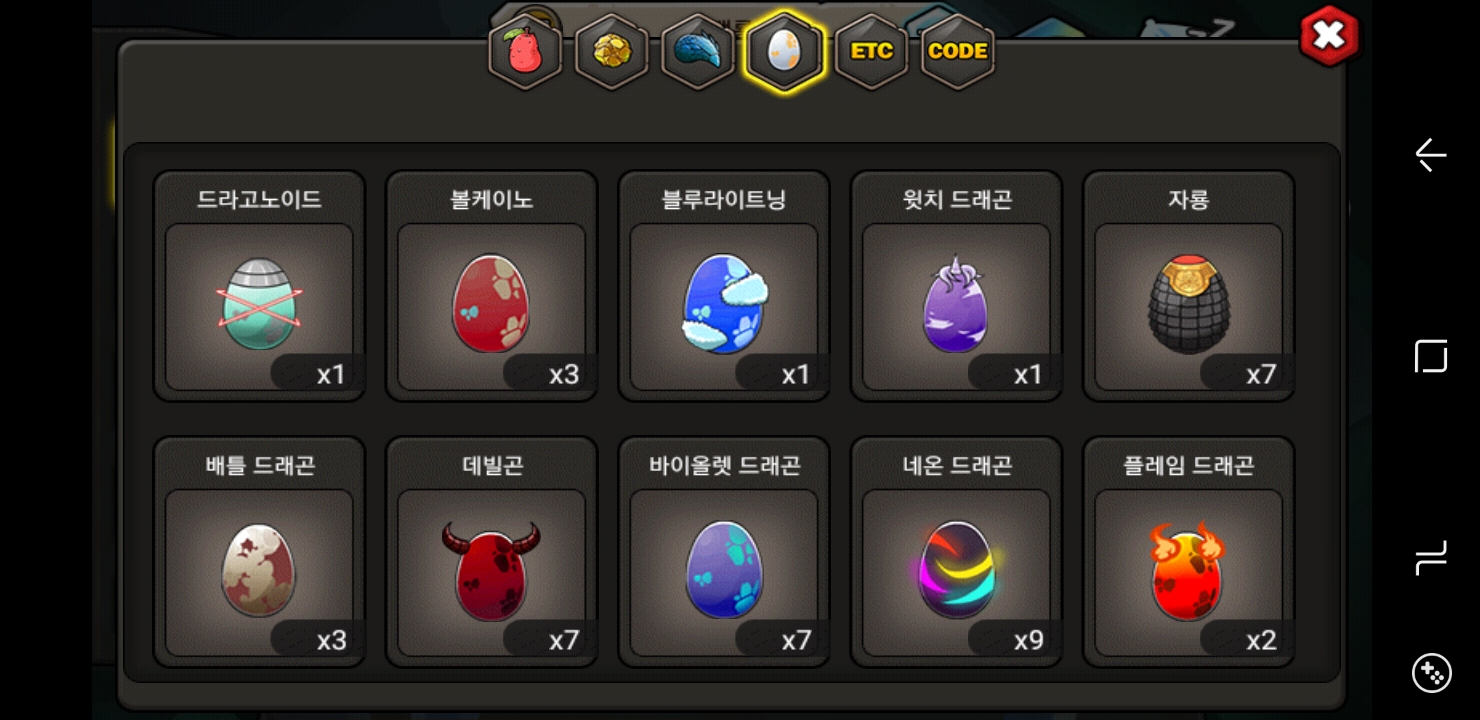Choose the fiery 플레임 드래곤 egg
This screenshot has height=720, width=1480.
[1189, 552]
